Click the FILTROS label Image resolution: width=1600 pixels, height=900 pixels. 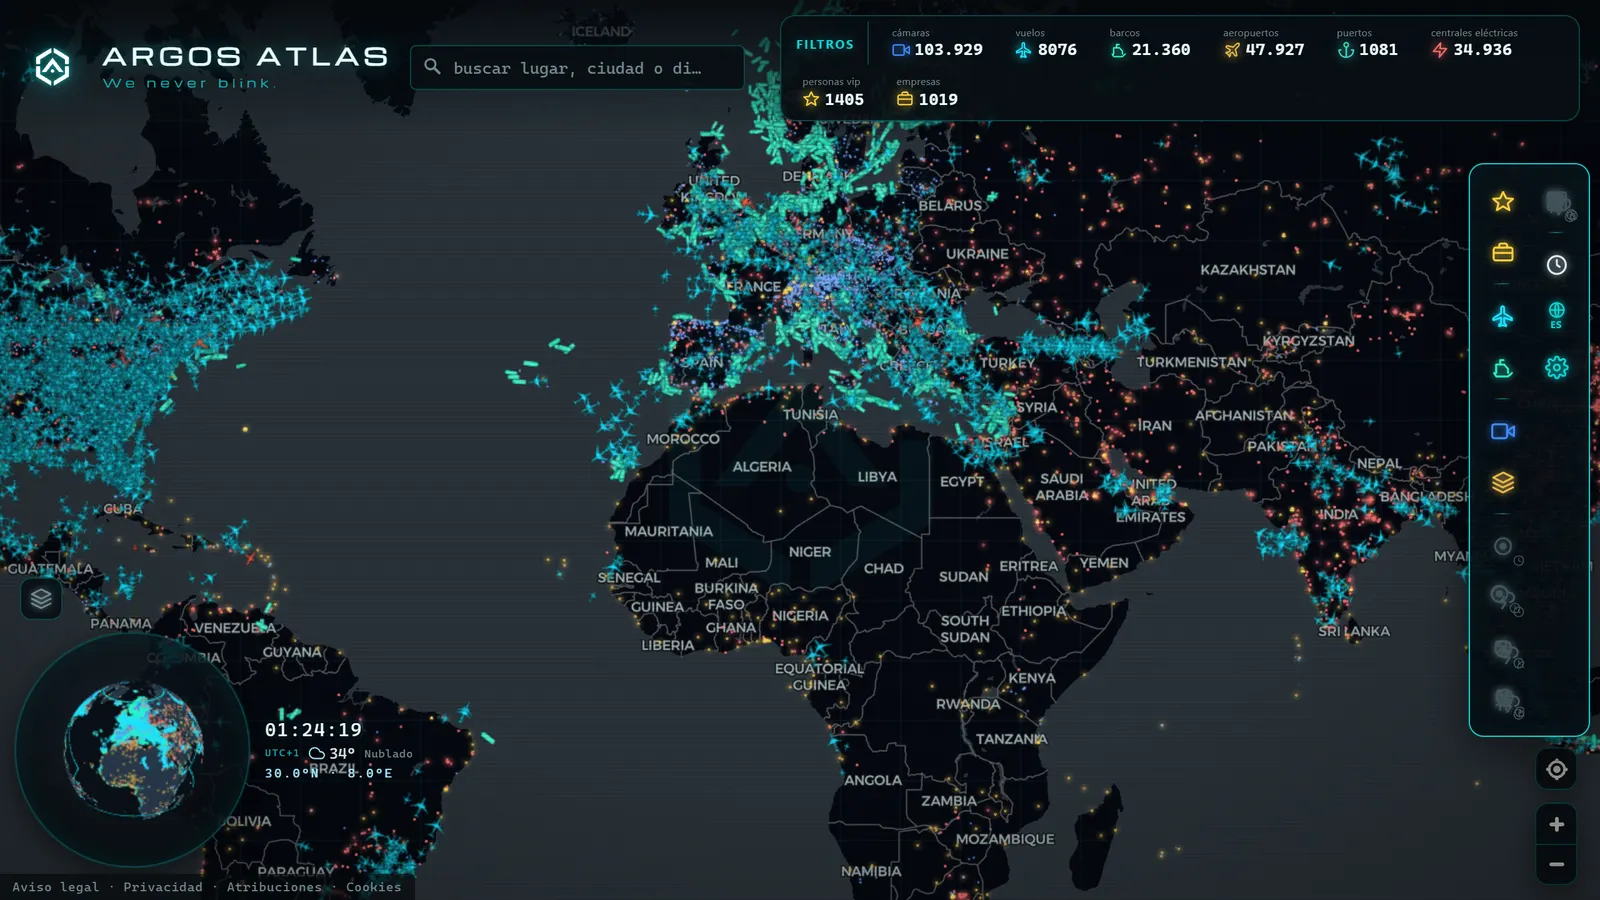pos(825,45)
